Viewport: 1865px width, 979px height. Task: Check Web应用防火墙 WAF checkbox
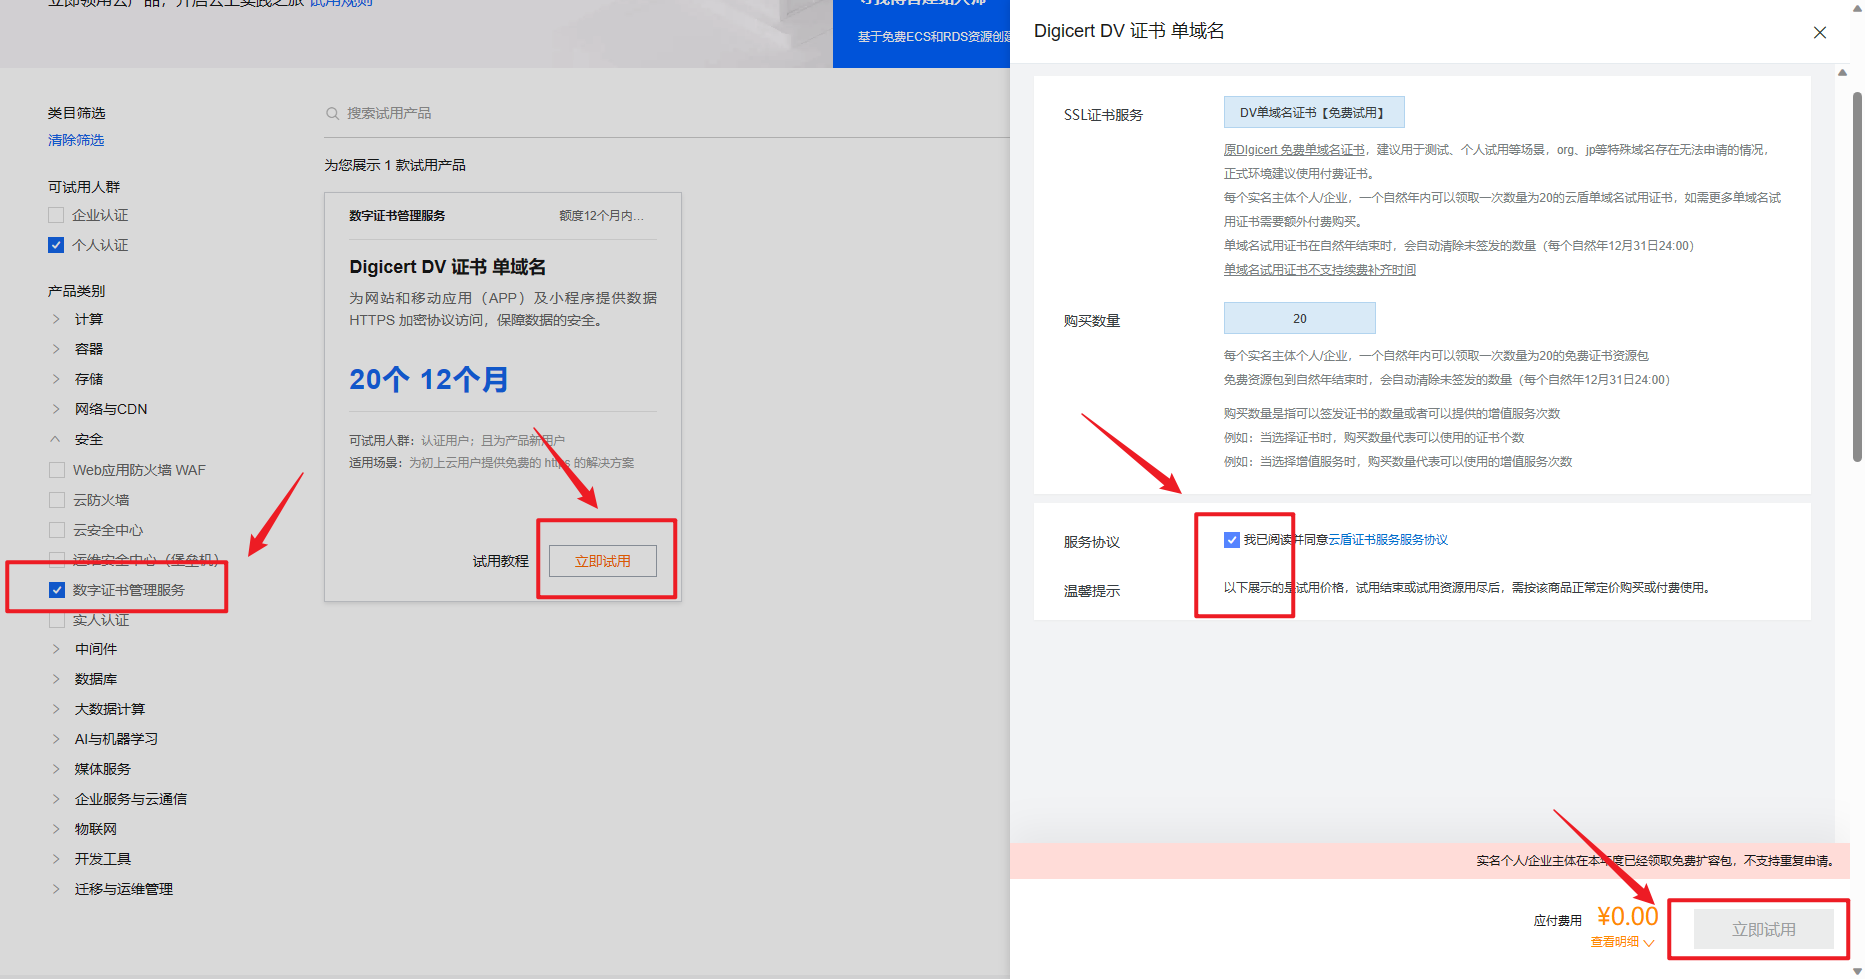(57, 470)
